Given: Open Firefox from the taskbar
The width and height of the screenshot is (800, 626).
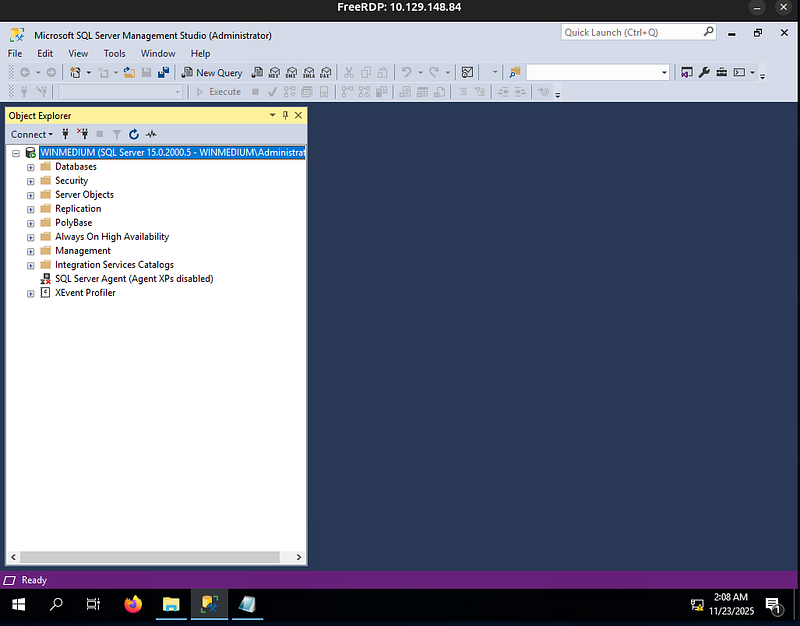Looking at the screenshot, I should (x=133, y=605).
